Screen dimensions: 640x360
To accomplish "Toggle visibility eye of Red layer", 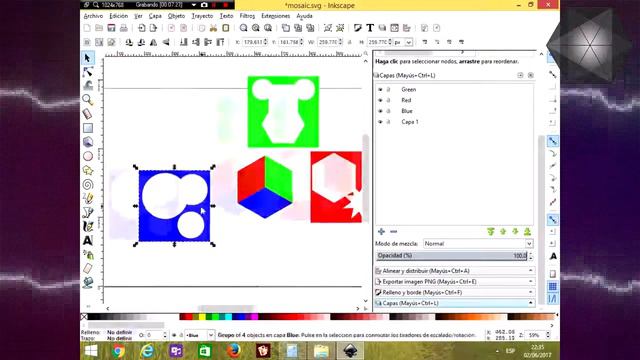I will (x=380, y=100).
